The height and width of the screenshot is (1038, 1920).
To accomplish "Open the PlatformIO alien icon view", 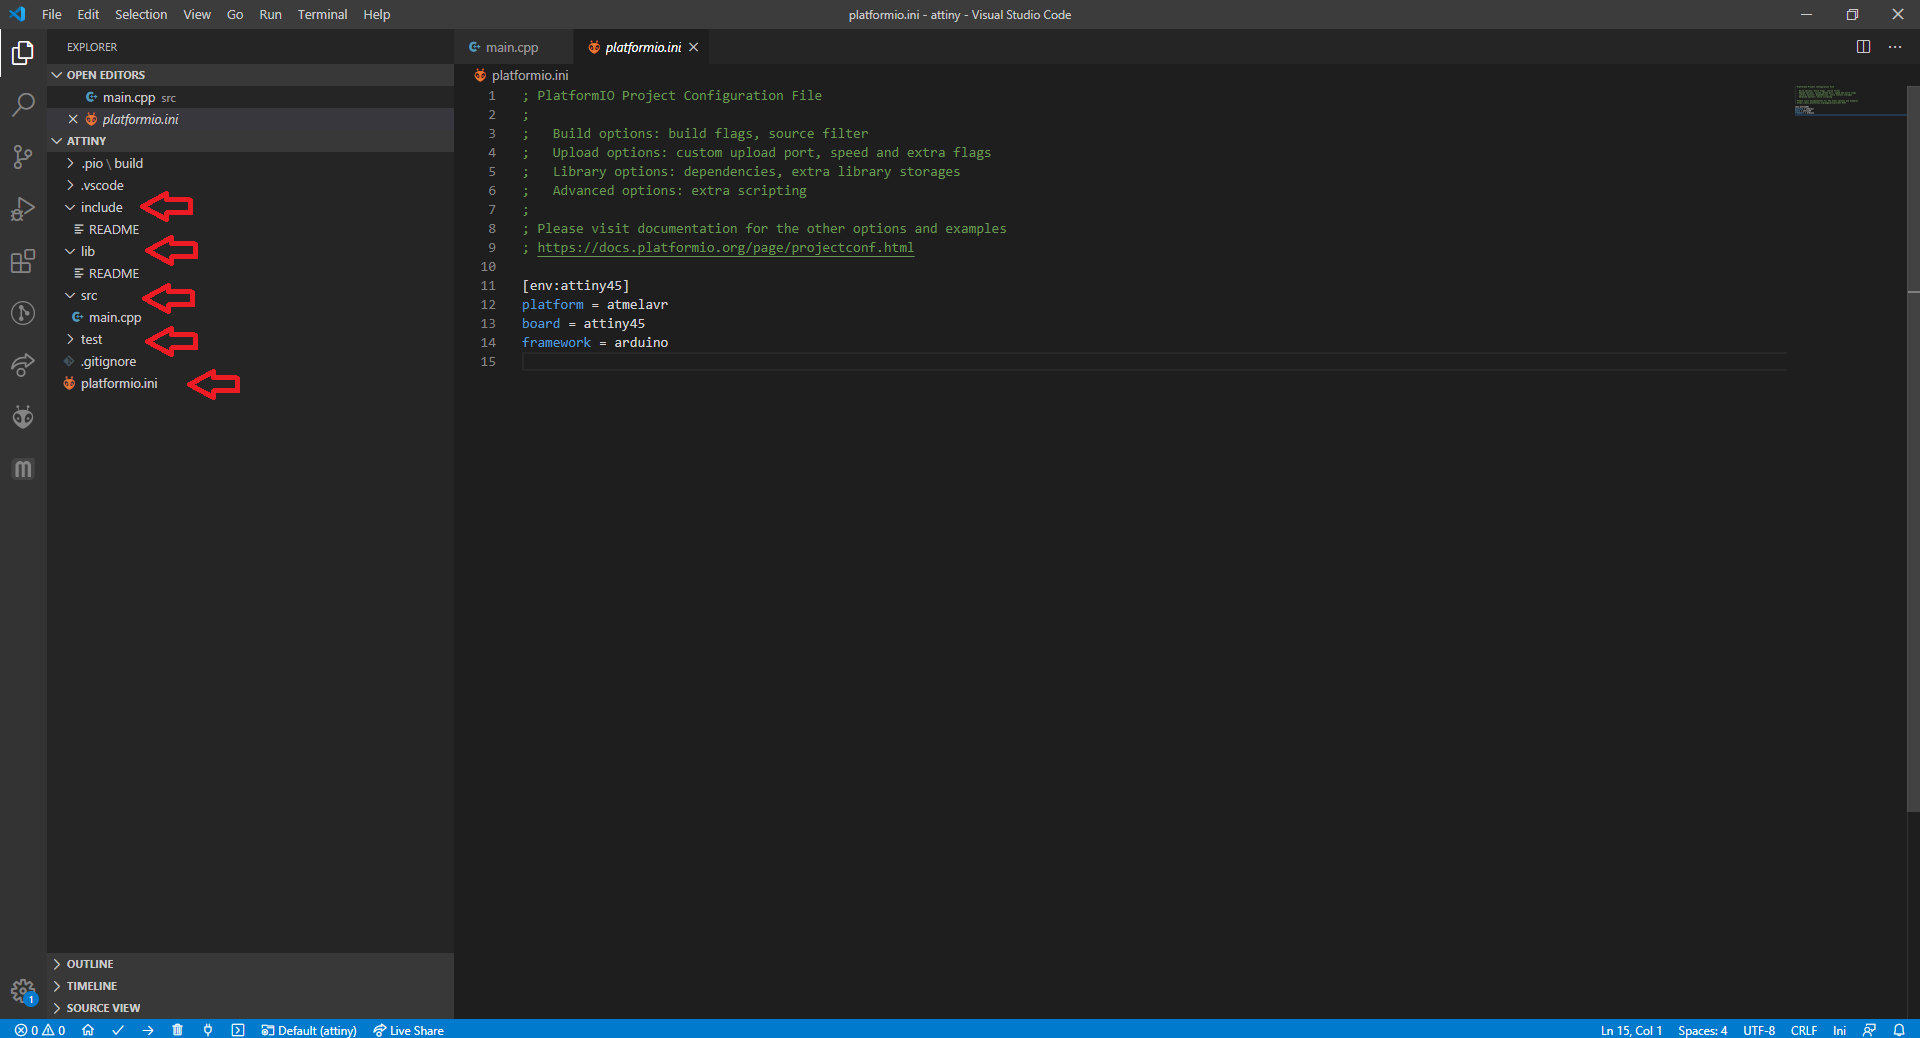I will click(x=23, y=417).
